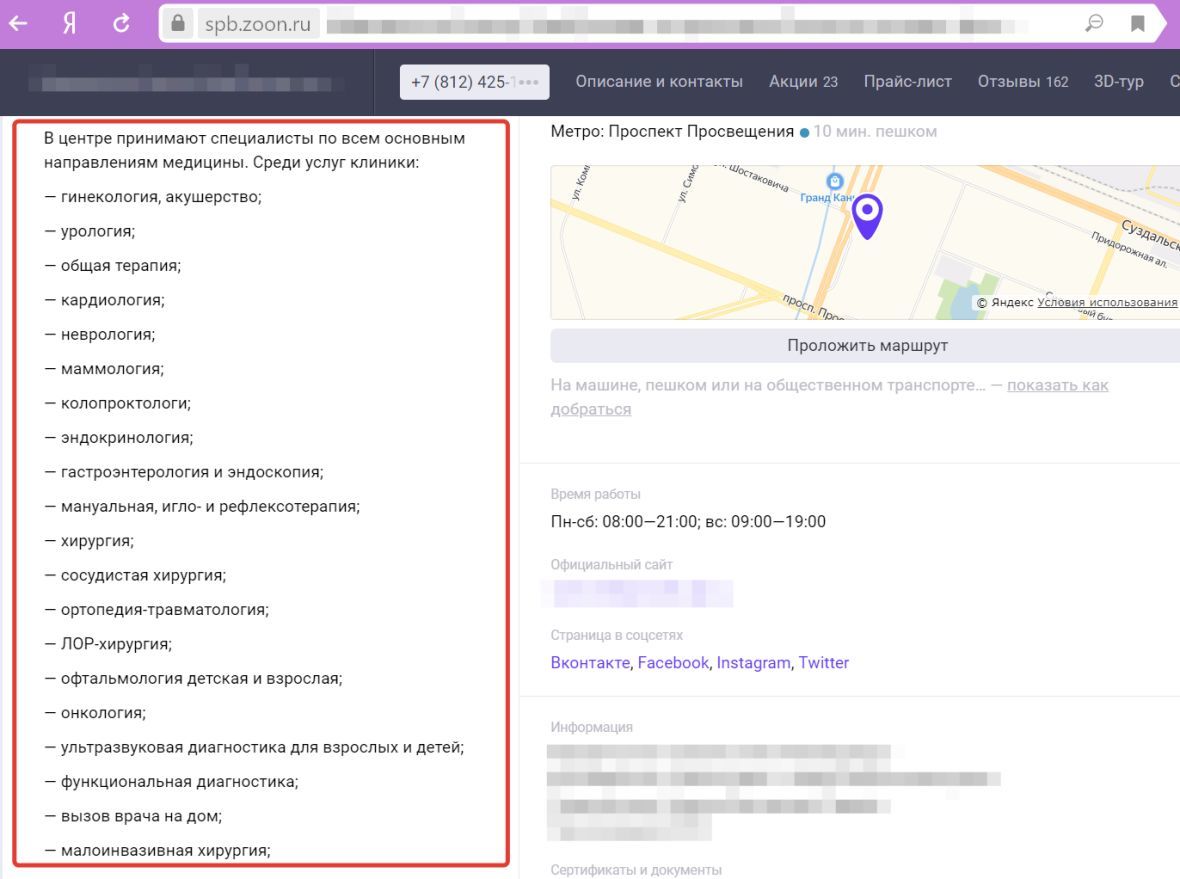Bookmark this page with the bookmark icon

[x=1138, y=24]
